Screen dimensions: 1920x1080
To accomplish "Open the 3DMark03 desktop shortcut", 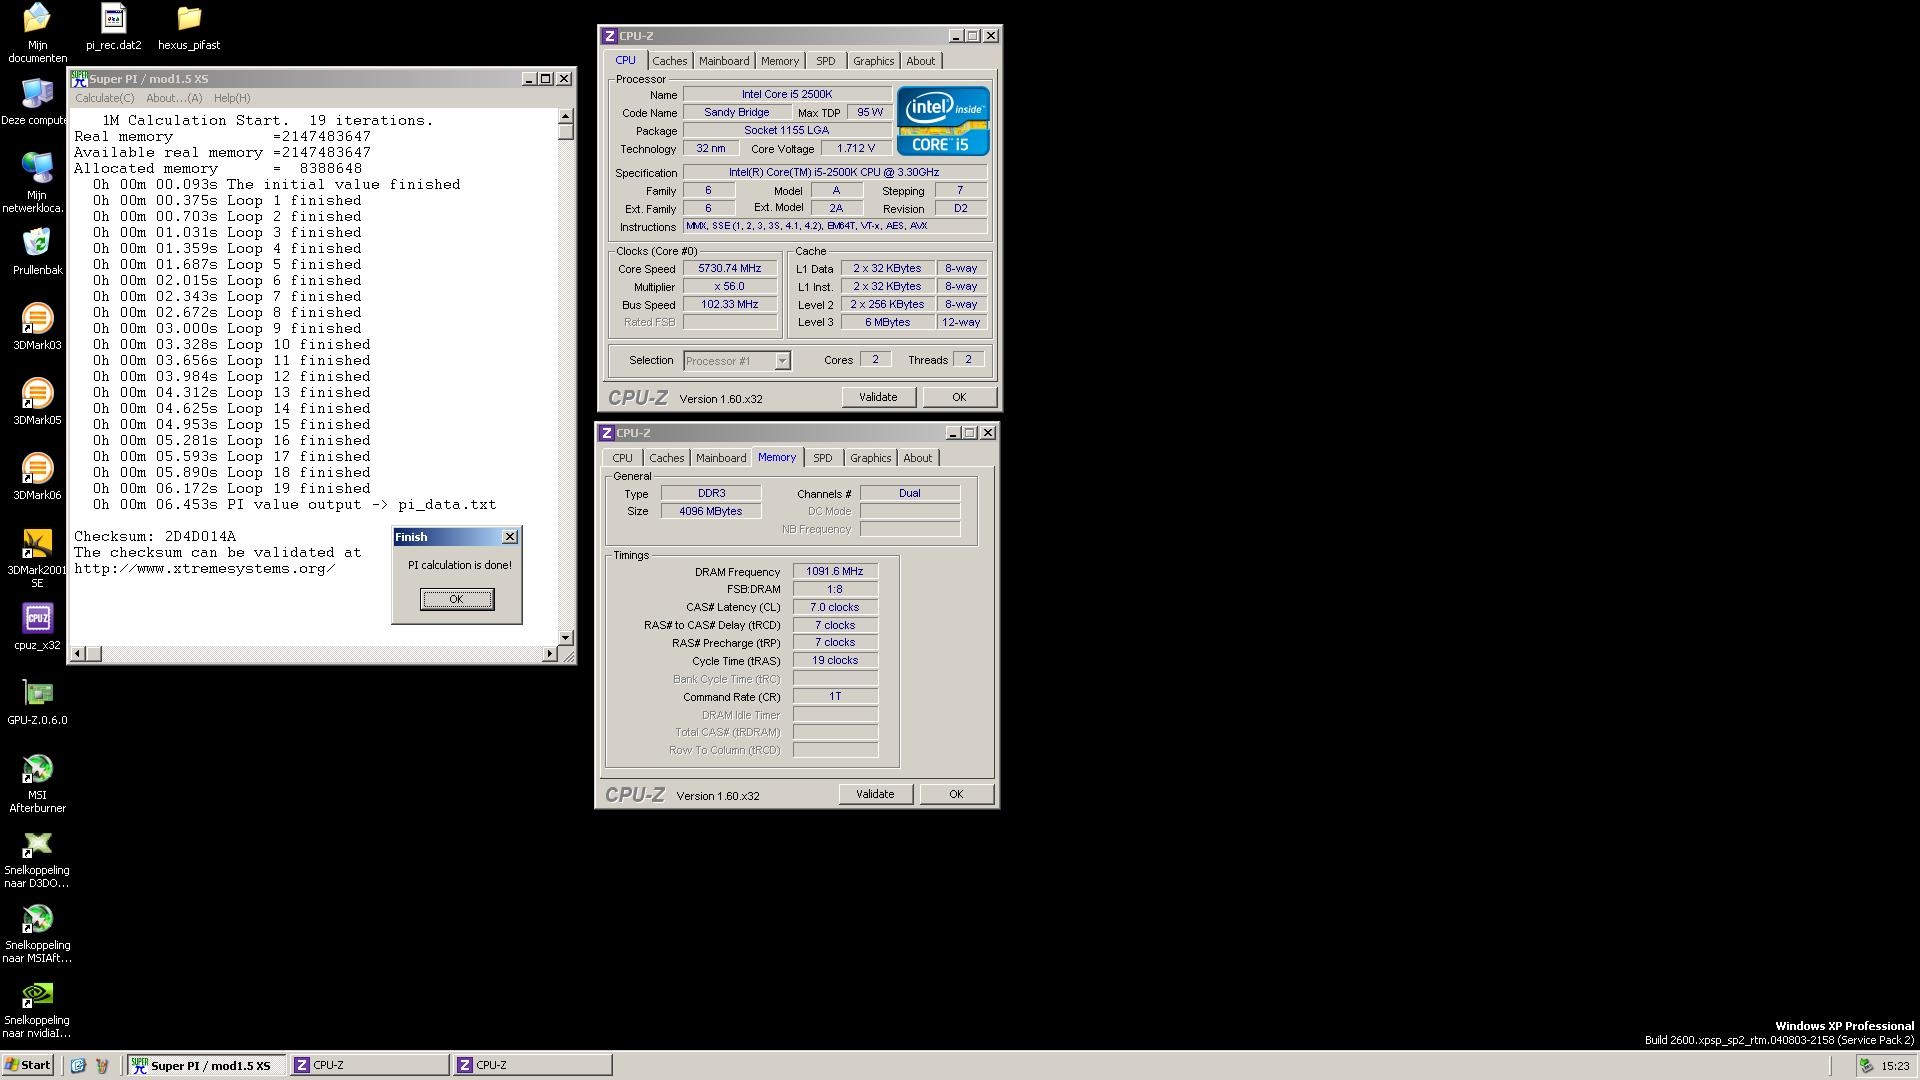I will 37,320.
